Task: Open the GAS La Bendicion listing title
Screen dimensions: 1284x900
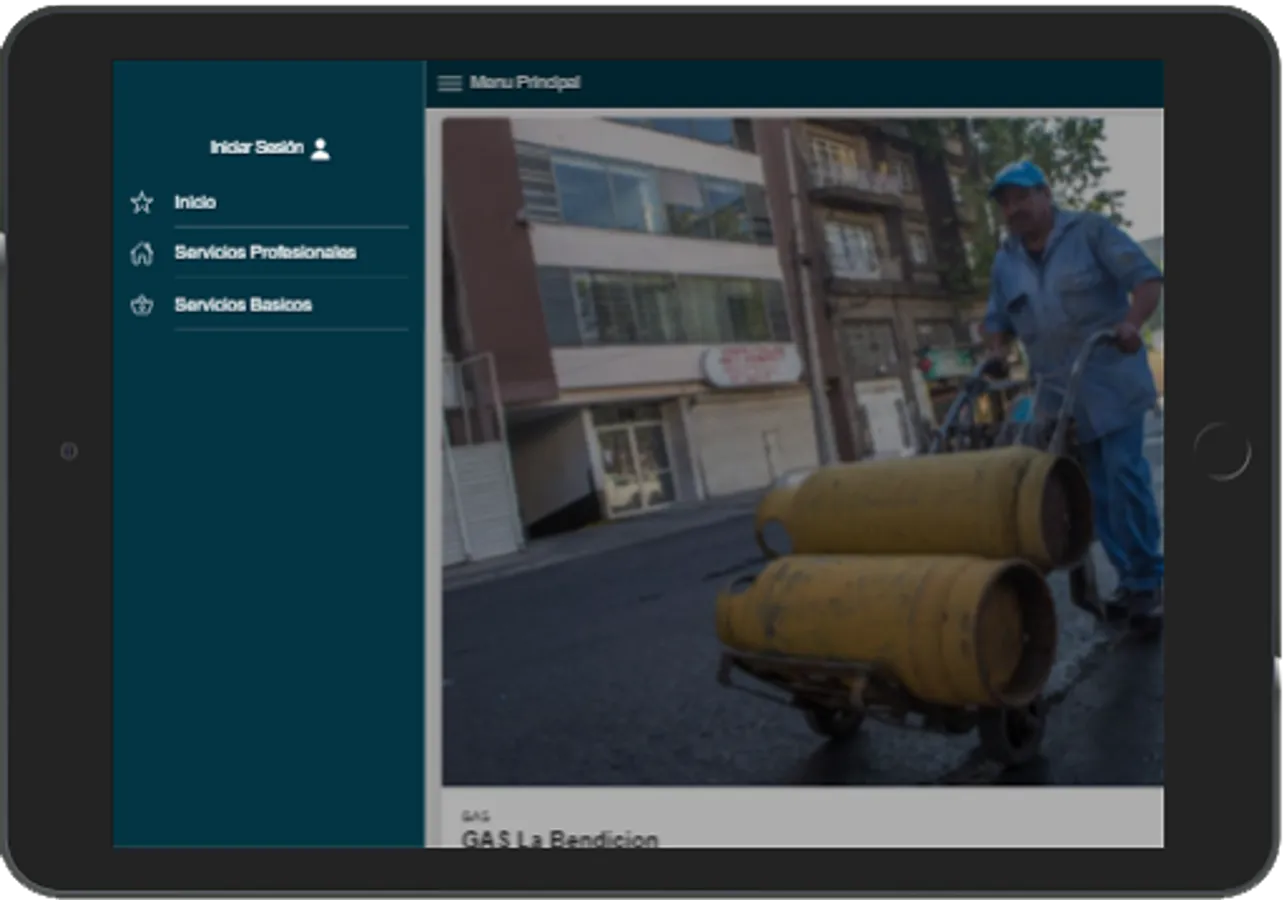Action: coord(560,838)
